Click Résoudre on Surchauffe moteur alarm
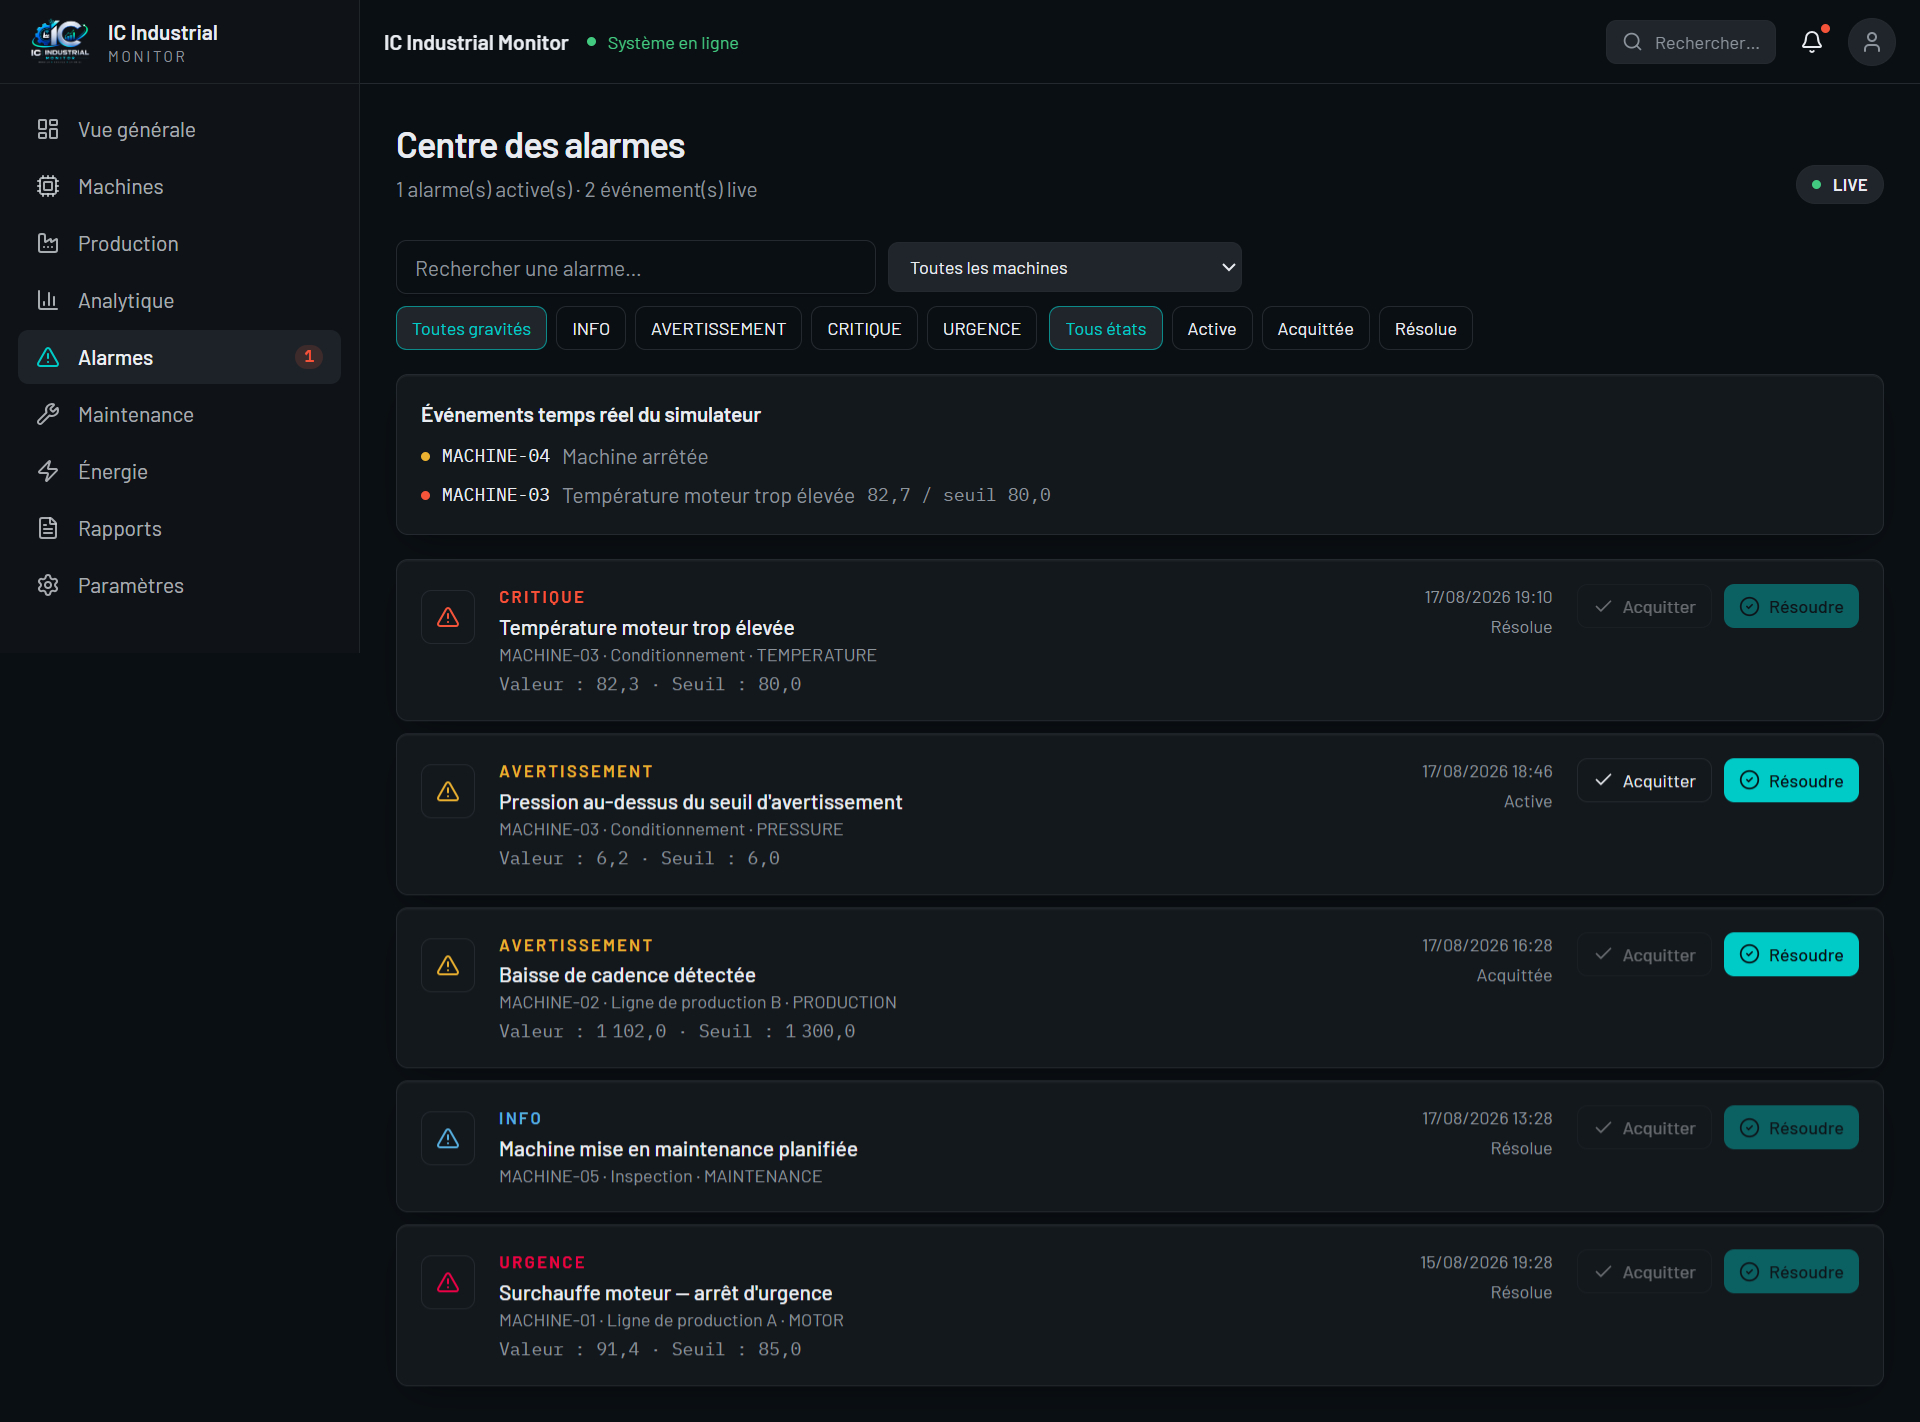1920x1422 pixels. tap(1791, 1271)
